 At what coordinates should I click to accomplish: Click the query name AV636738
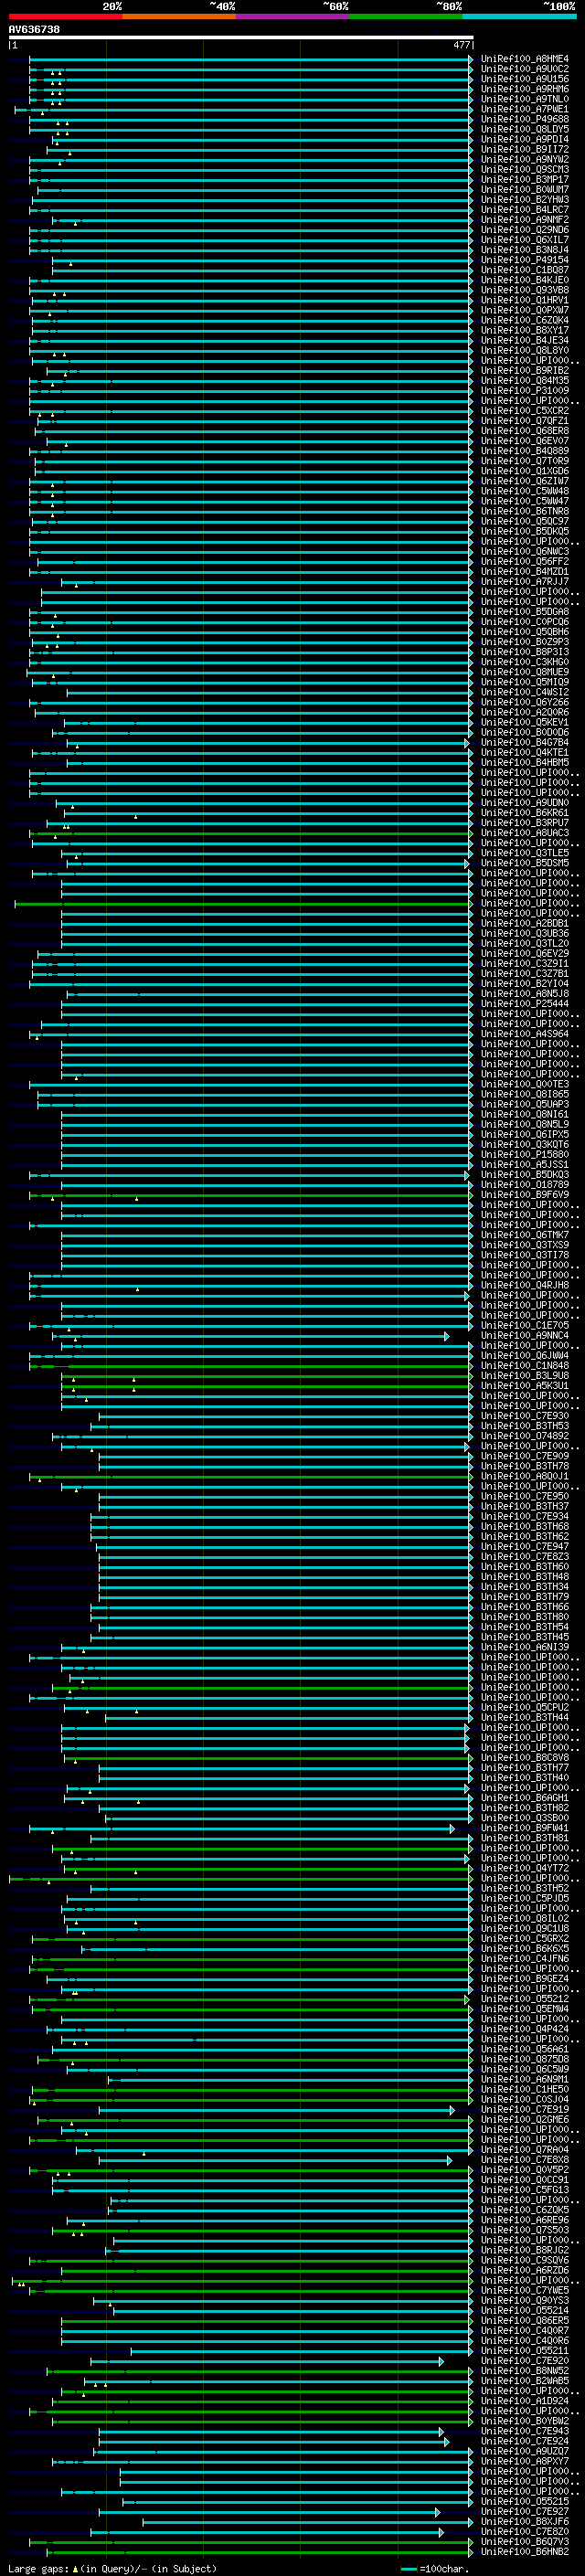coord(34,29)
